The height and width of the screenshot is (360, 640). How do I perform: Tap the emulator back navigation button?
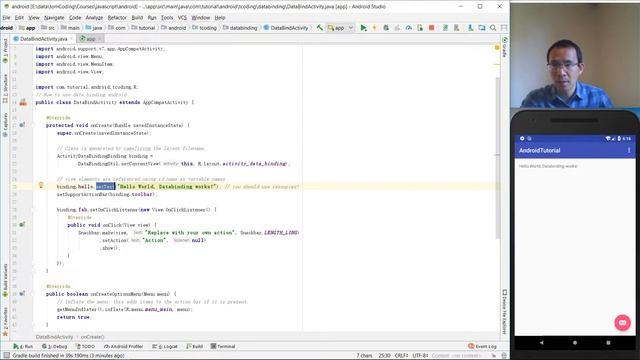542,343
